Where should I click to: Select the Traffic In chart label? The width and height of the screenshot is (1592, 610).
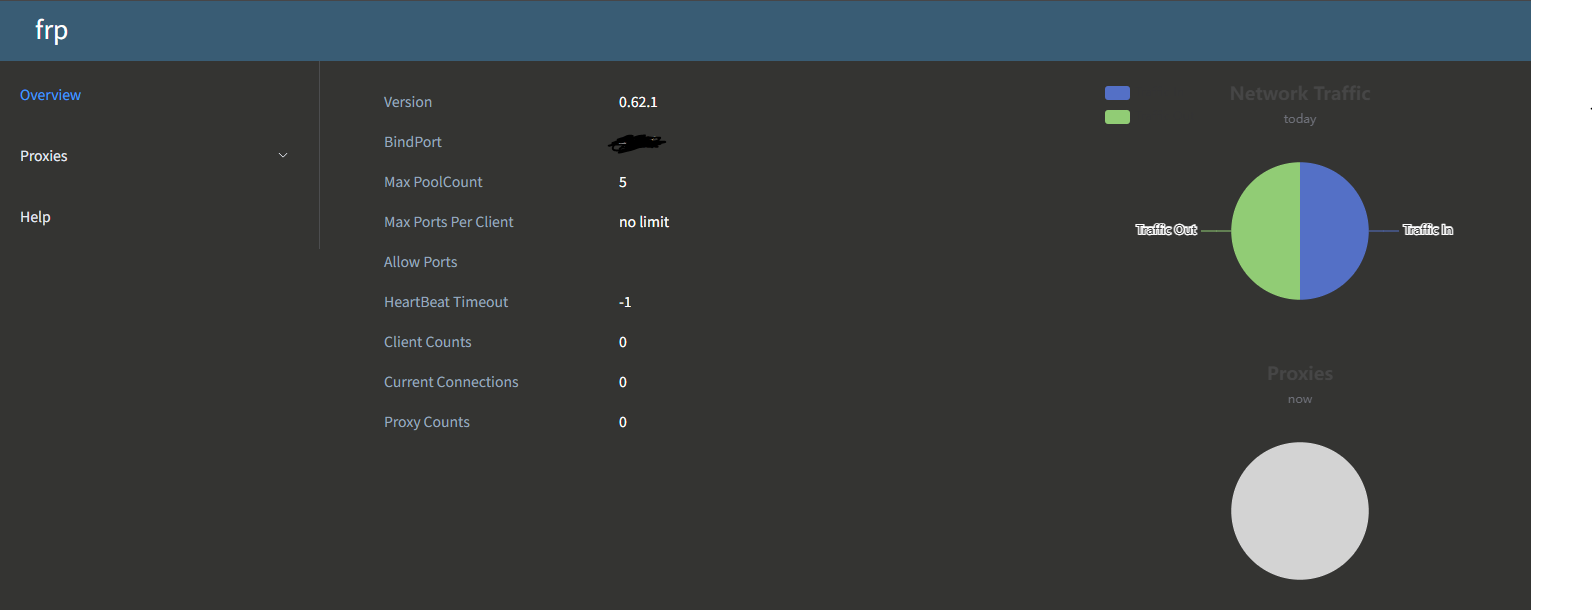[1427, 230]
